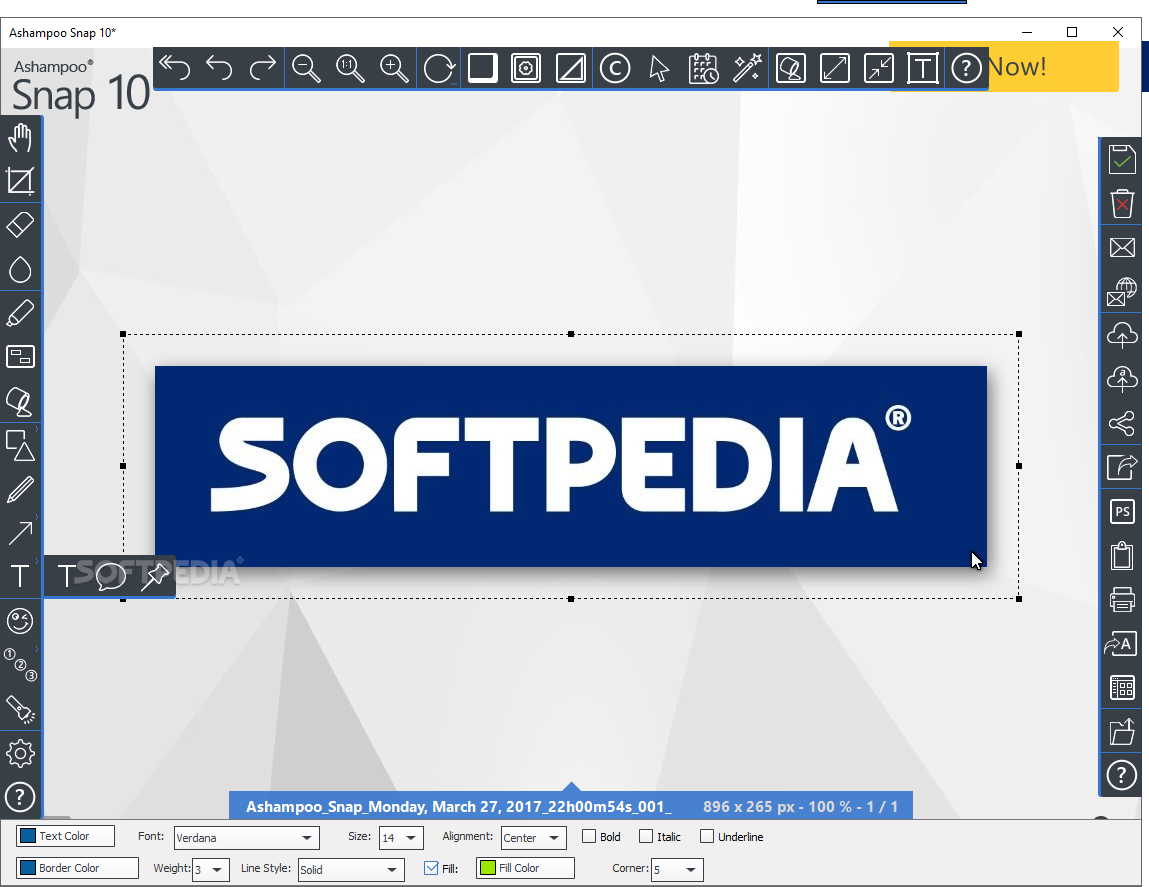
Task: Zoom in with the plus magnifier
Action: [394, 68]
